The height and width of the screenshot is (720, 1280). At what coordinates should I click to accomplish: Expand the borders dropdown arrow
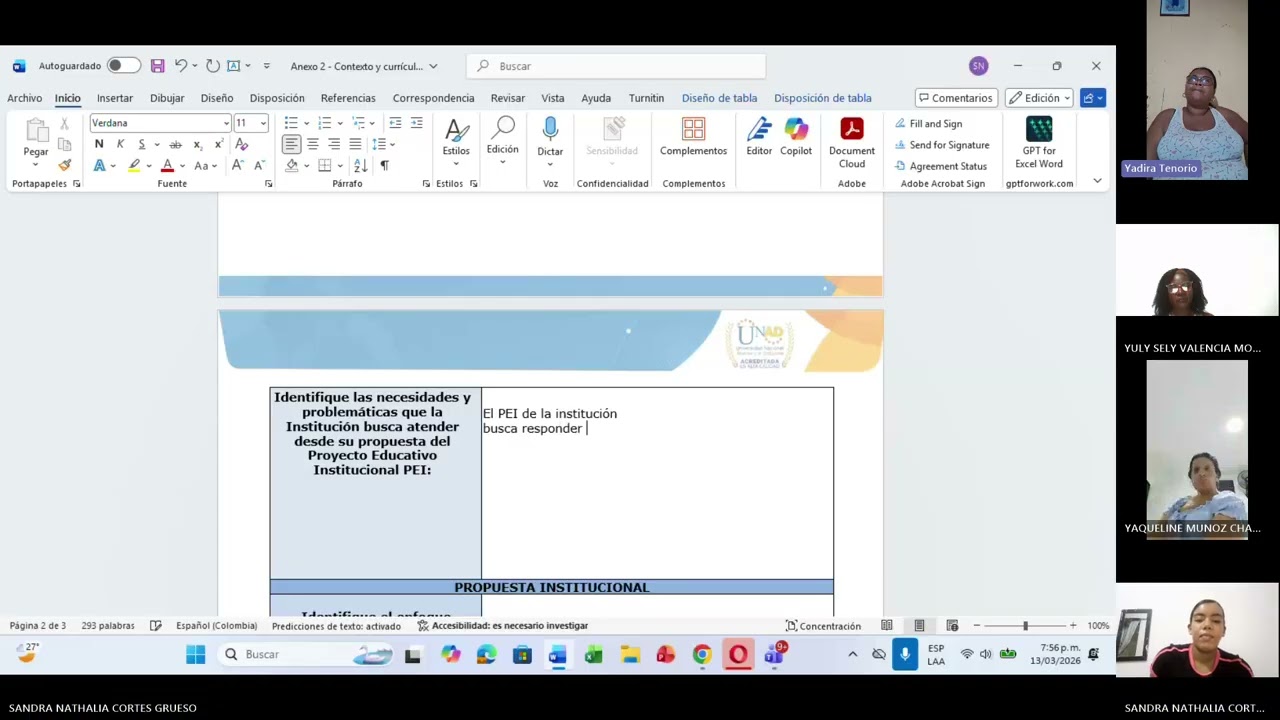point(340,166)
